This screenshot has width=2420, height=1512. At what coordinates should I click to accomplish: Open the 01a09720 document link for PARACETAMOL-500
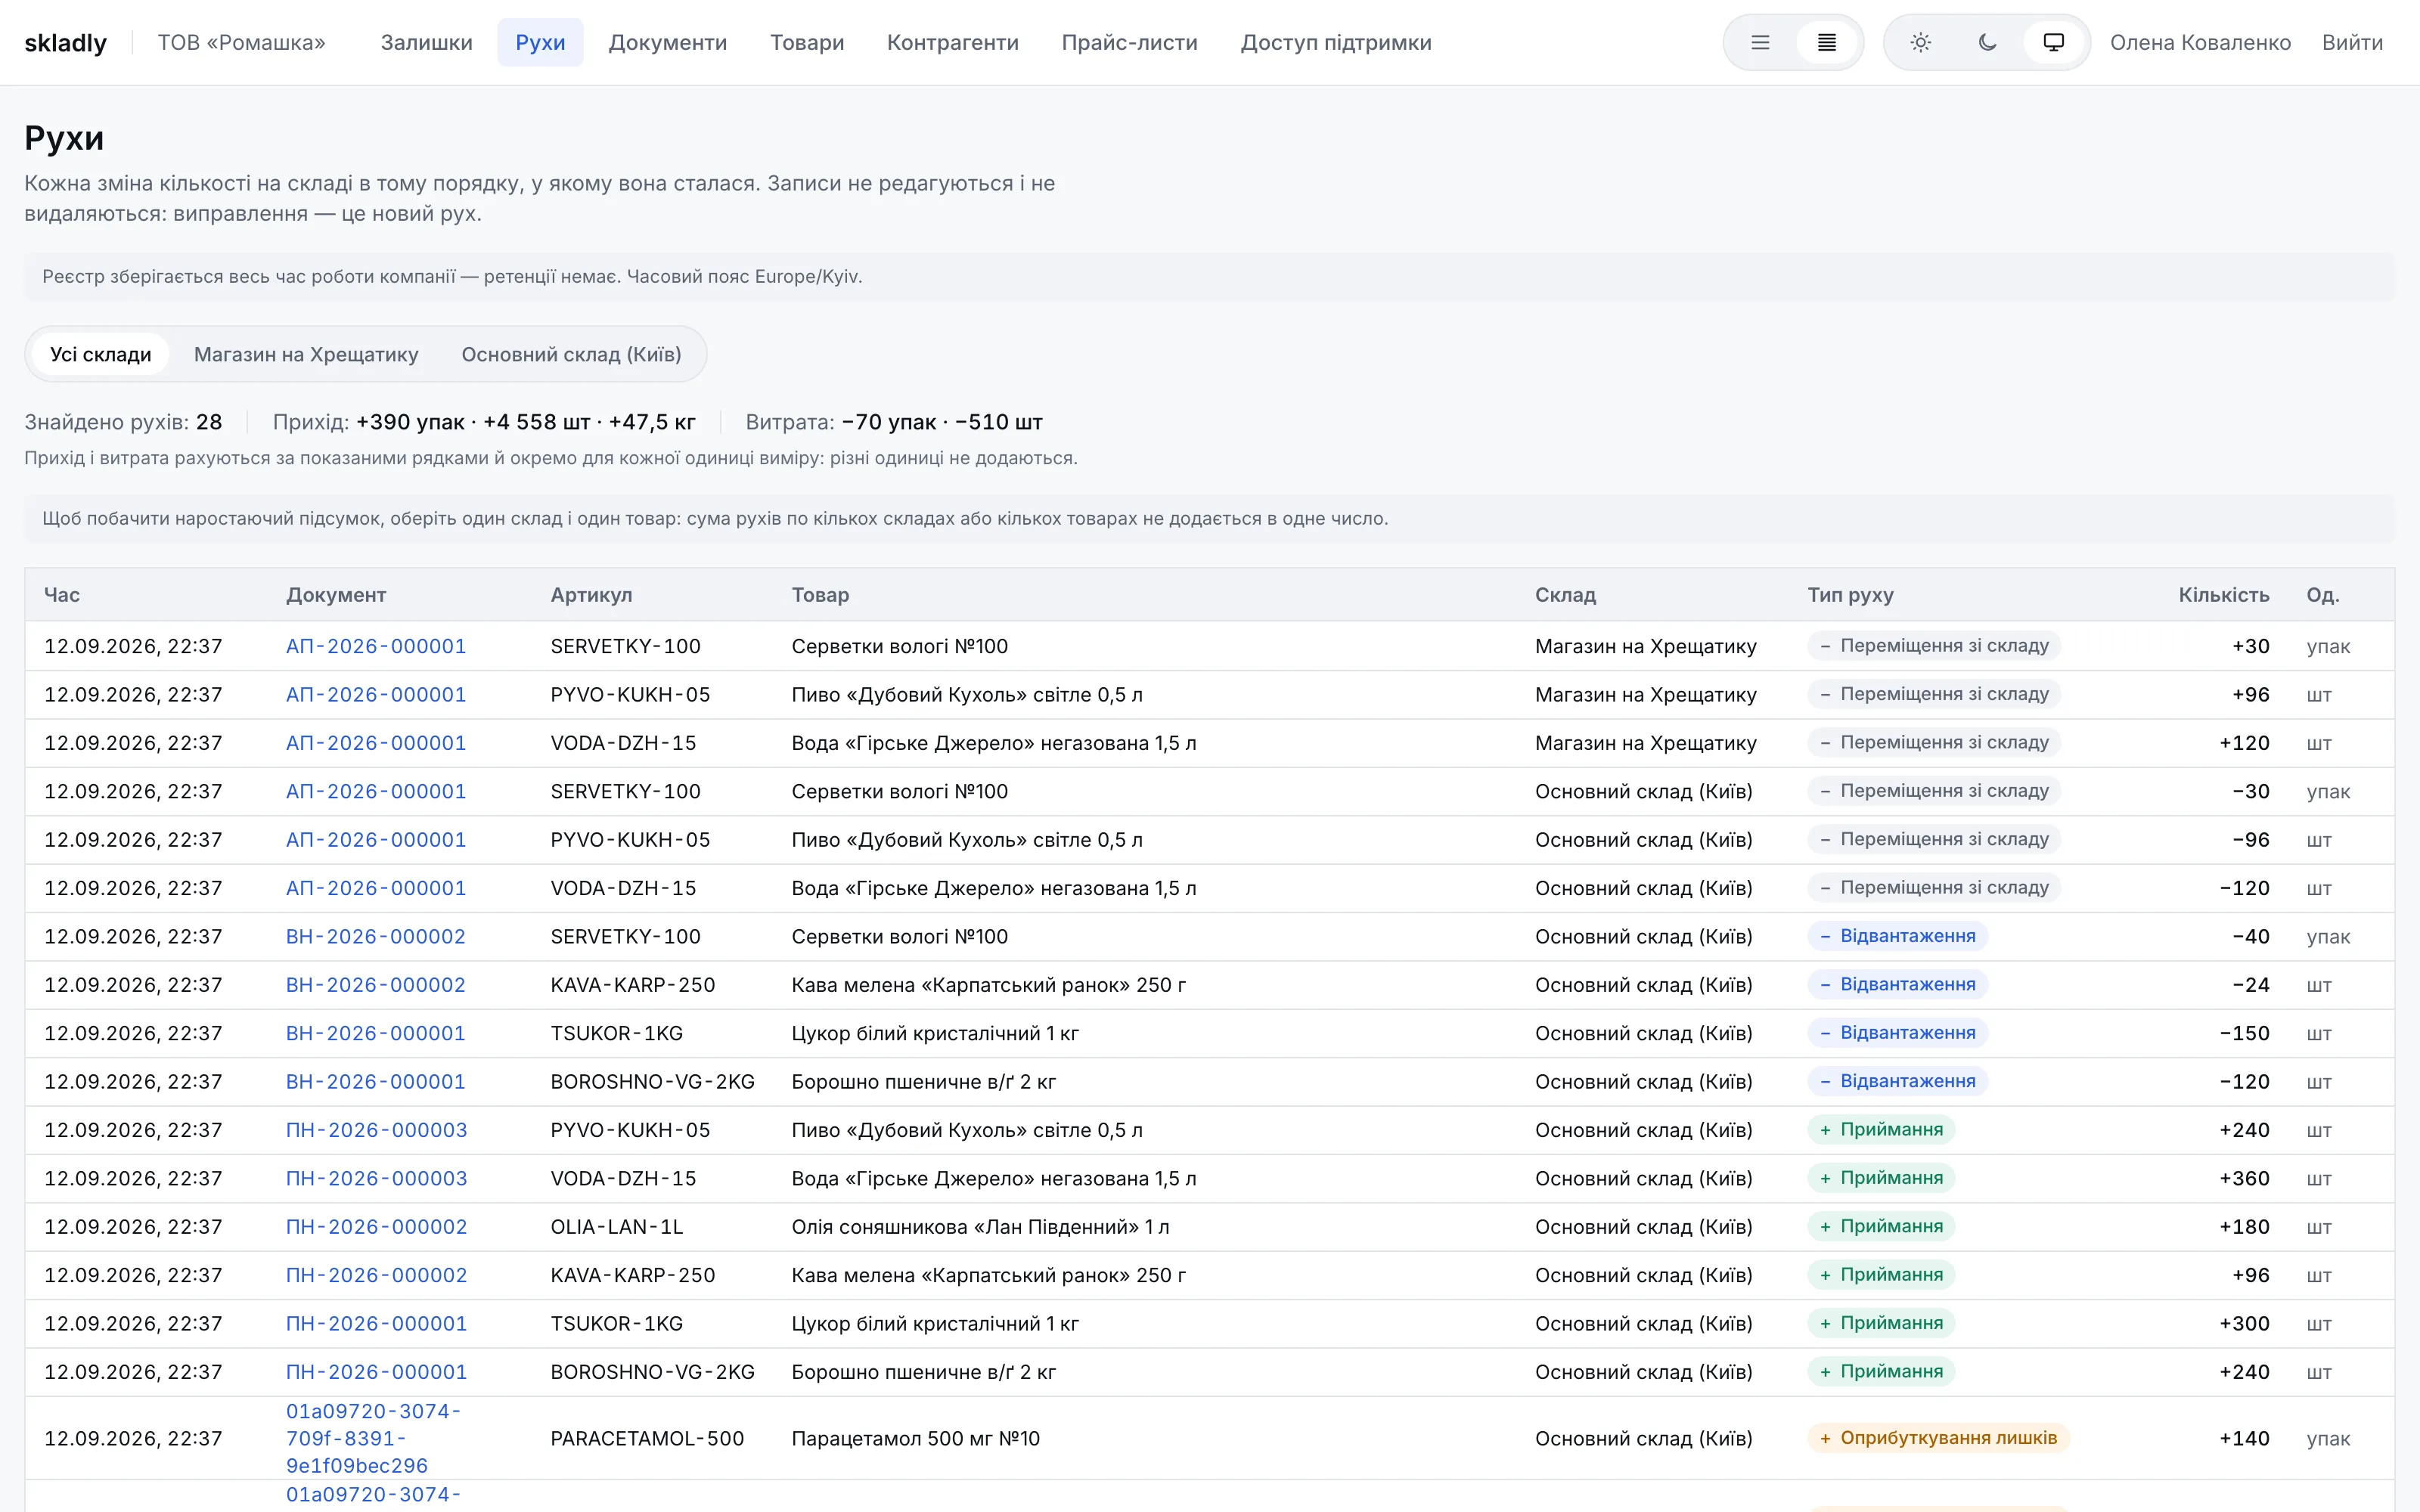[373, 1438]
